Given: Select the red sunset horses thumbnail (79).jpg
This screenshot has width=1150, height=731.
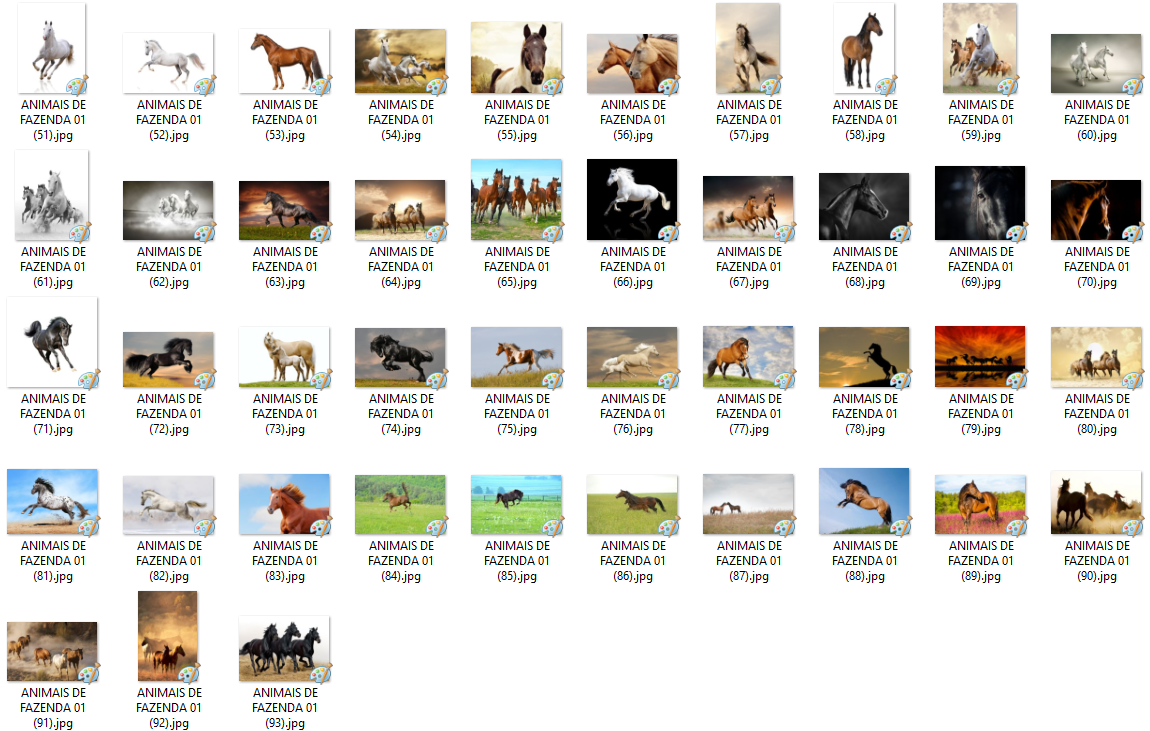Looking at the screenshot, I should [979, 356].
